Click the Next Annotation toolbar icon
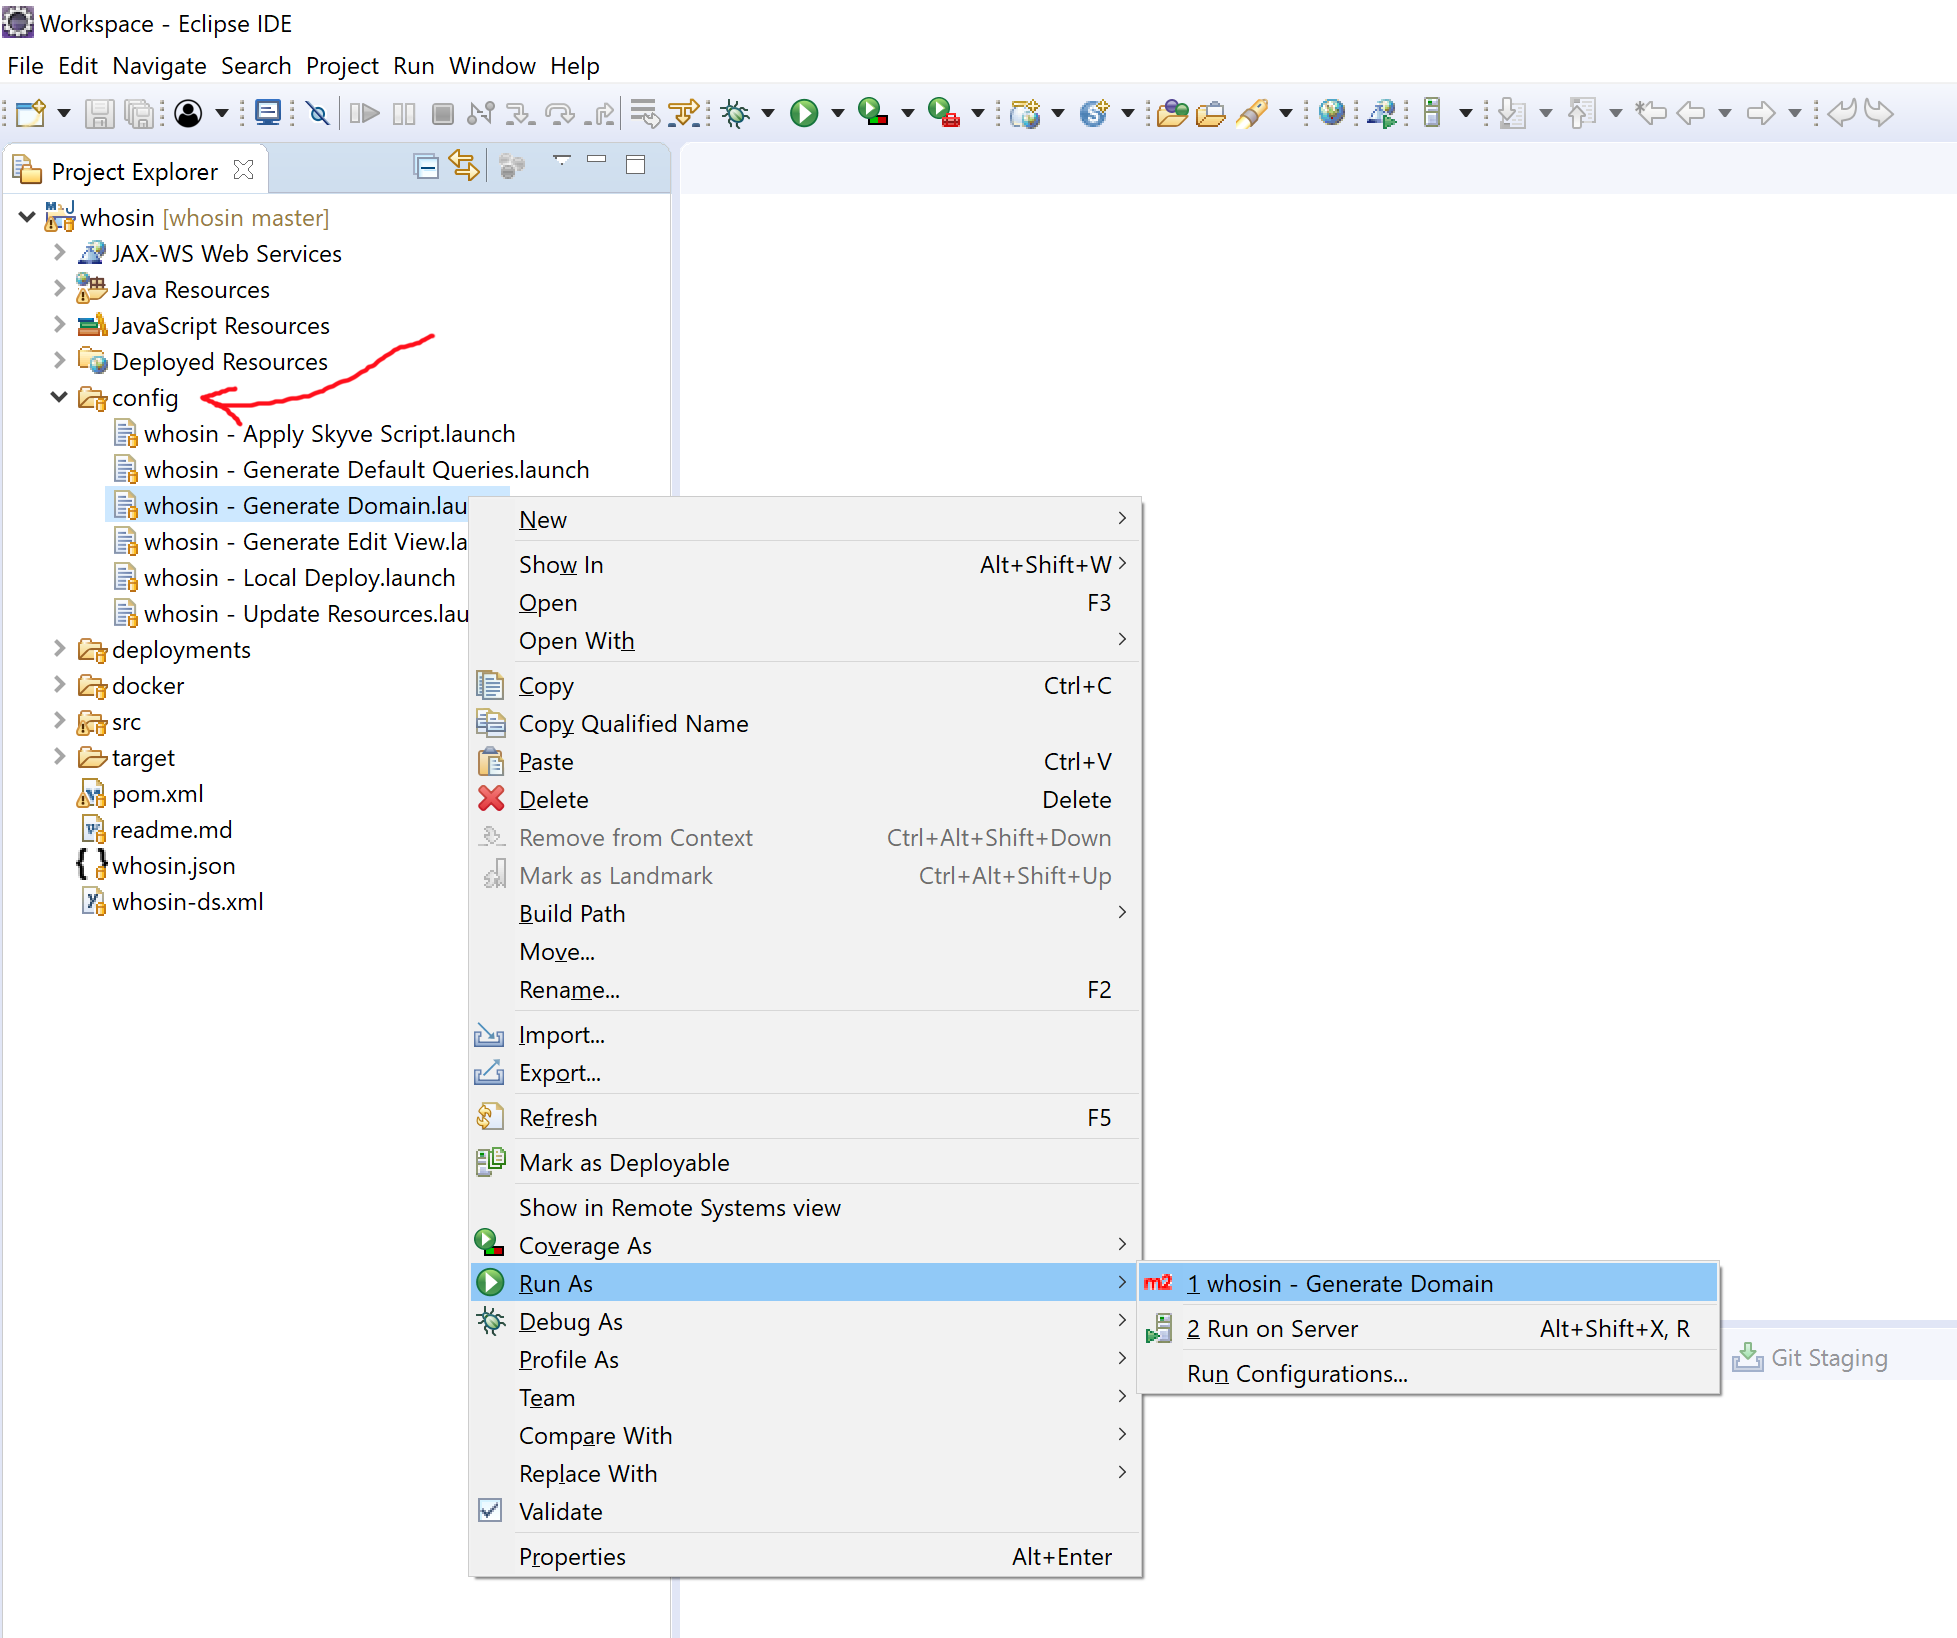The width and height of the screenshot is (1957, 1638). coord(1512,113)
